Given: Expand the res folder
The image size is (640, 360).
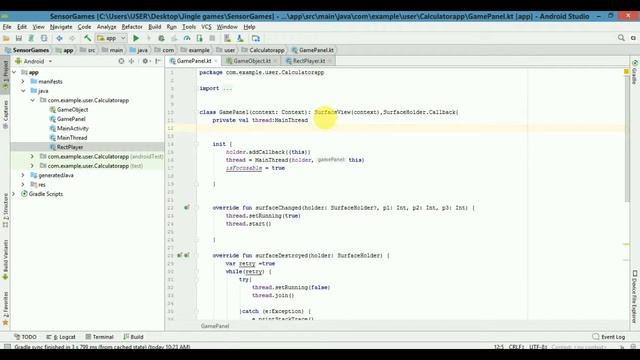Looking at the screenshot, I should (23, 184).
